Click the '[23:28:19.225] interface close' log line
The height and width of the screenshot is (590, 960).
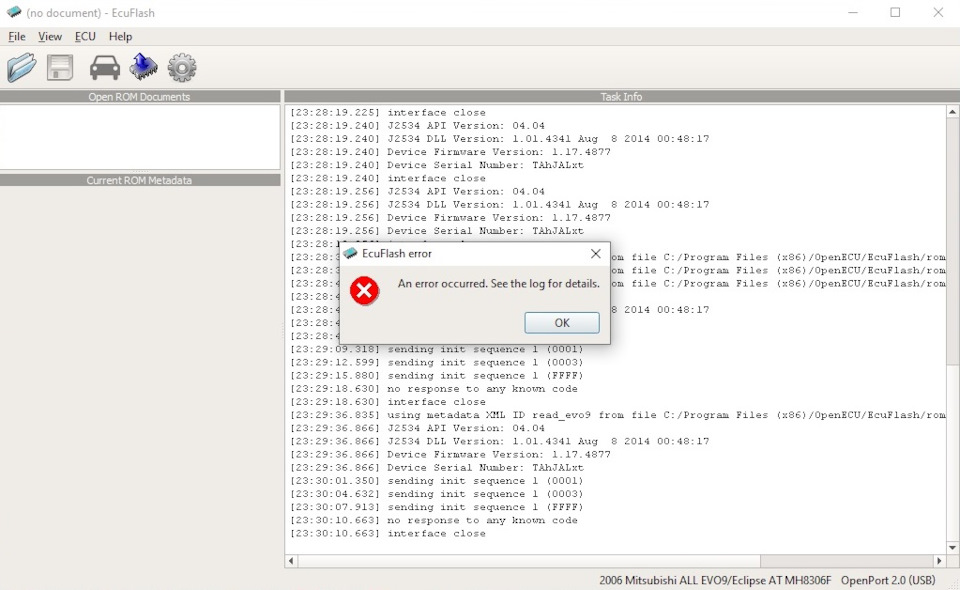tap(388, 113)
